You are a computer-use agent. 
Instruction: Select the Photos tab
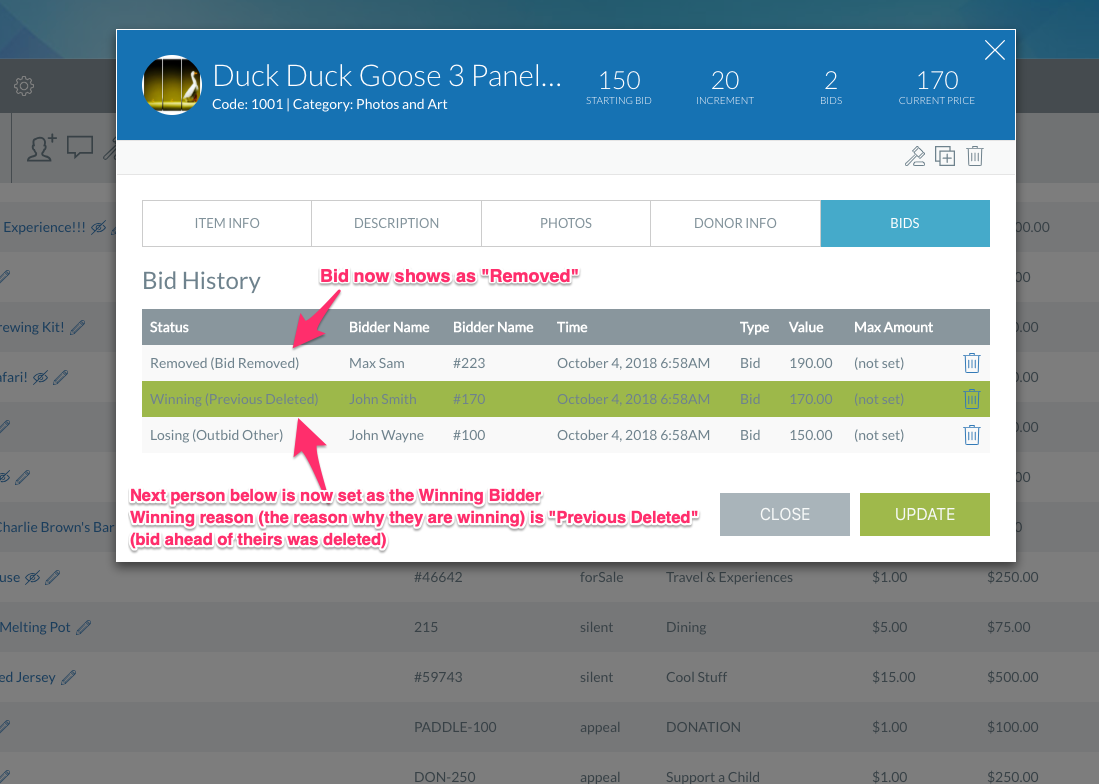tap(566, 223)
